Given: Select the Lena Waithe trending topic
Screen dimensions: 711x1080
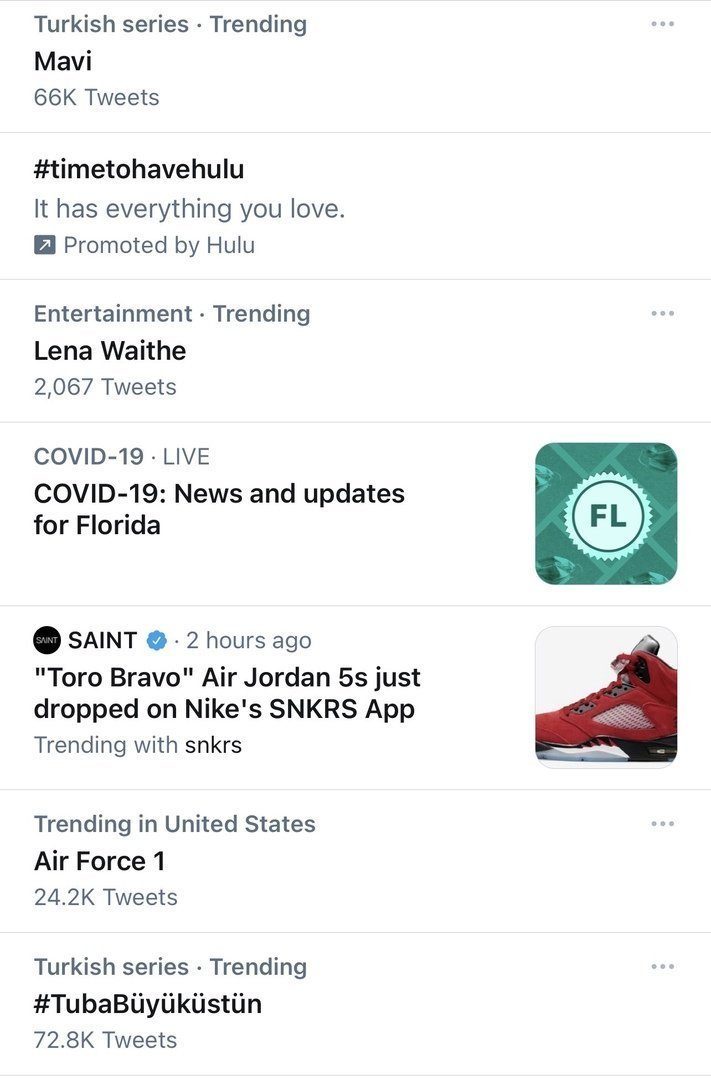Looking at the screenshot, I should [110, 351].
